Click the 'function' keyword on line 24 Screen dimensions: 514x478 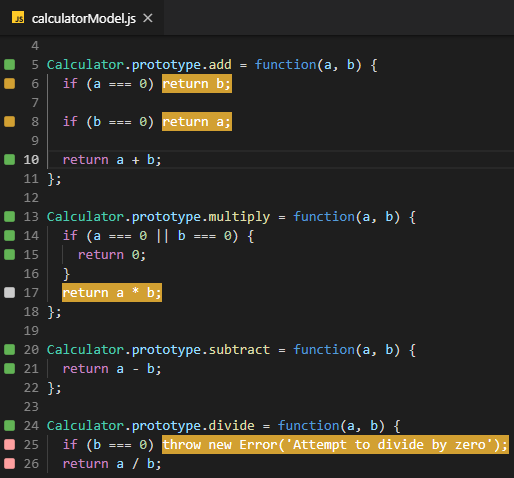coord(309,426)
